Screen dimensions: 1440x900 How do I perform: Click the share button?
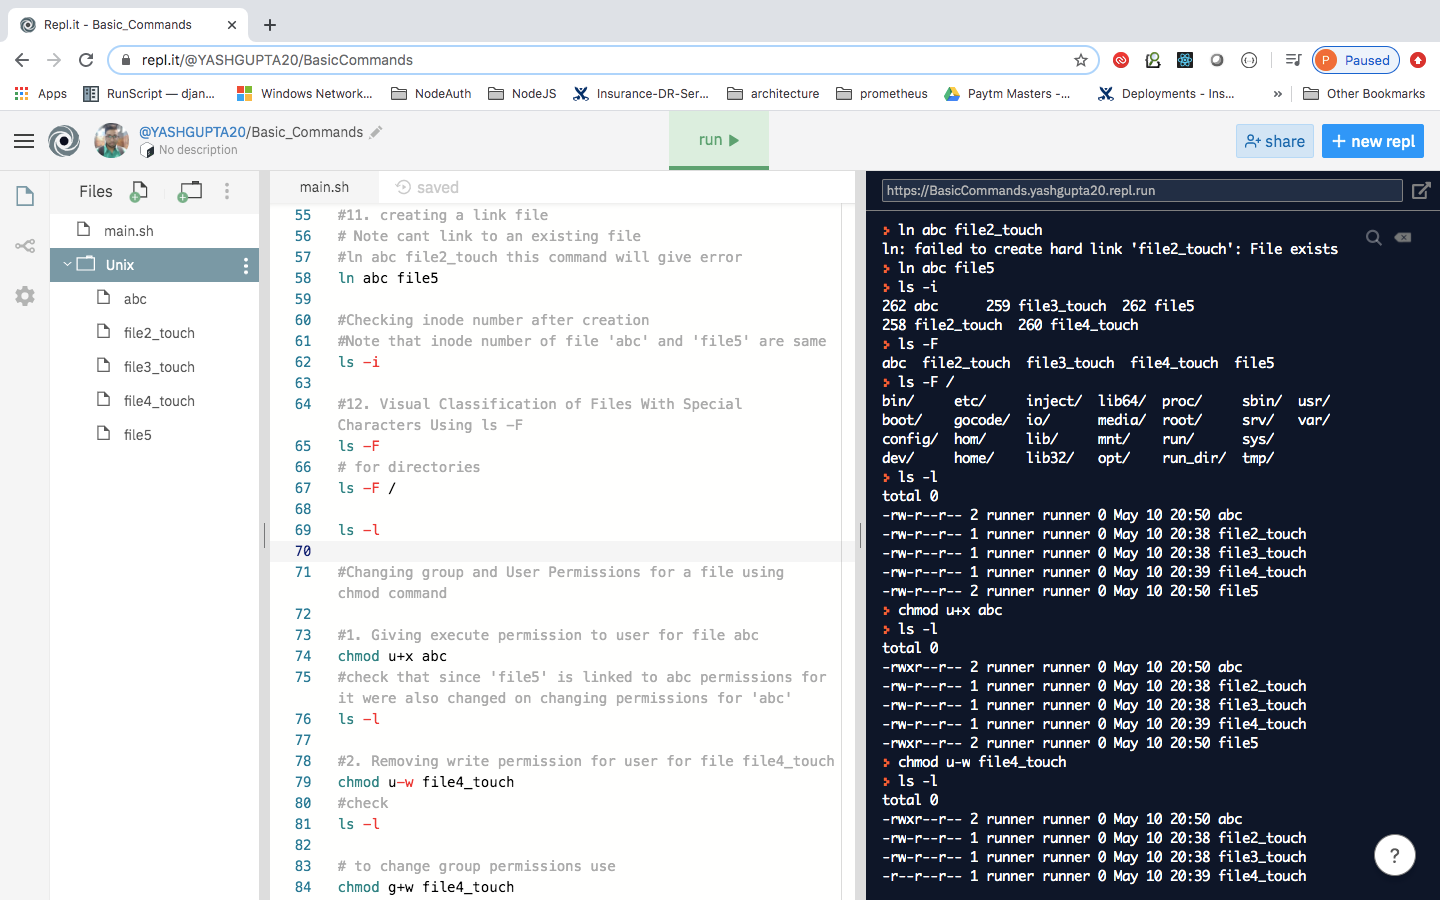[1274, 141]
